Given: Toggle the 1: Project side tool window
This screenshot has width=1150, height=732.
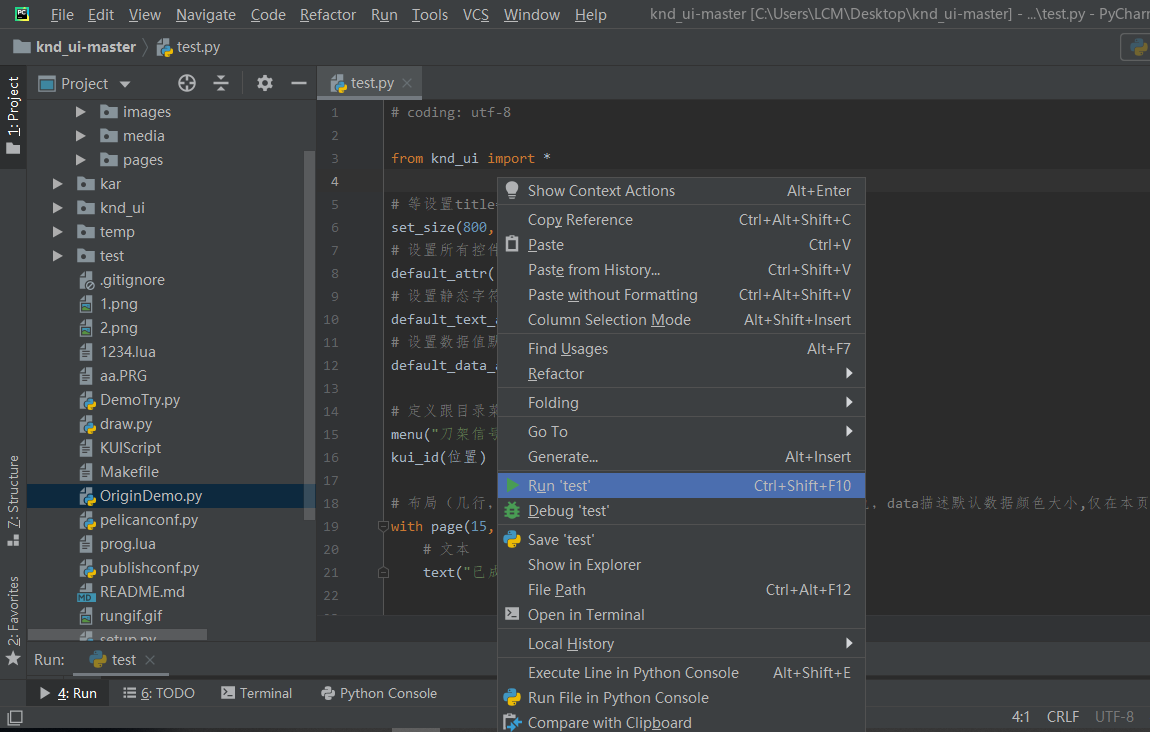Looking at the screenshot, I should coord(13,115).
